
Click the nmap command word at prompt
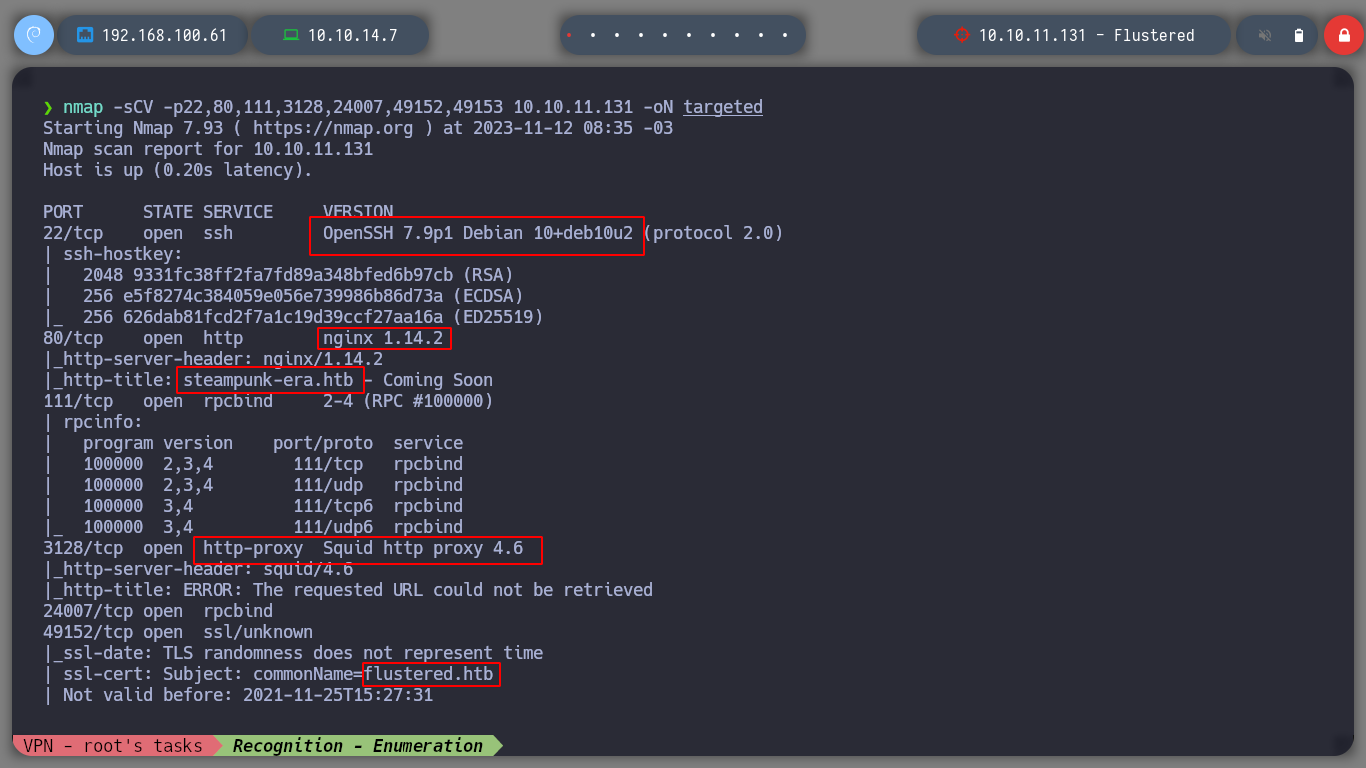tap(83, 107)
